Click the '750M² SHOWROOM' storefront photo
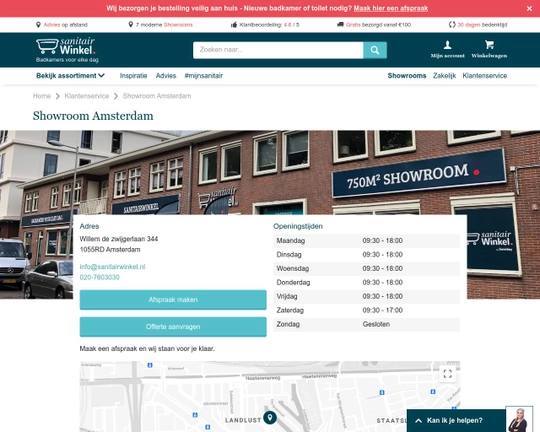540x432 pixels. point(270,172)
